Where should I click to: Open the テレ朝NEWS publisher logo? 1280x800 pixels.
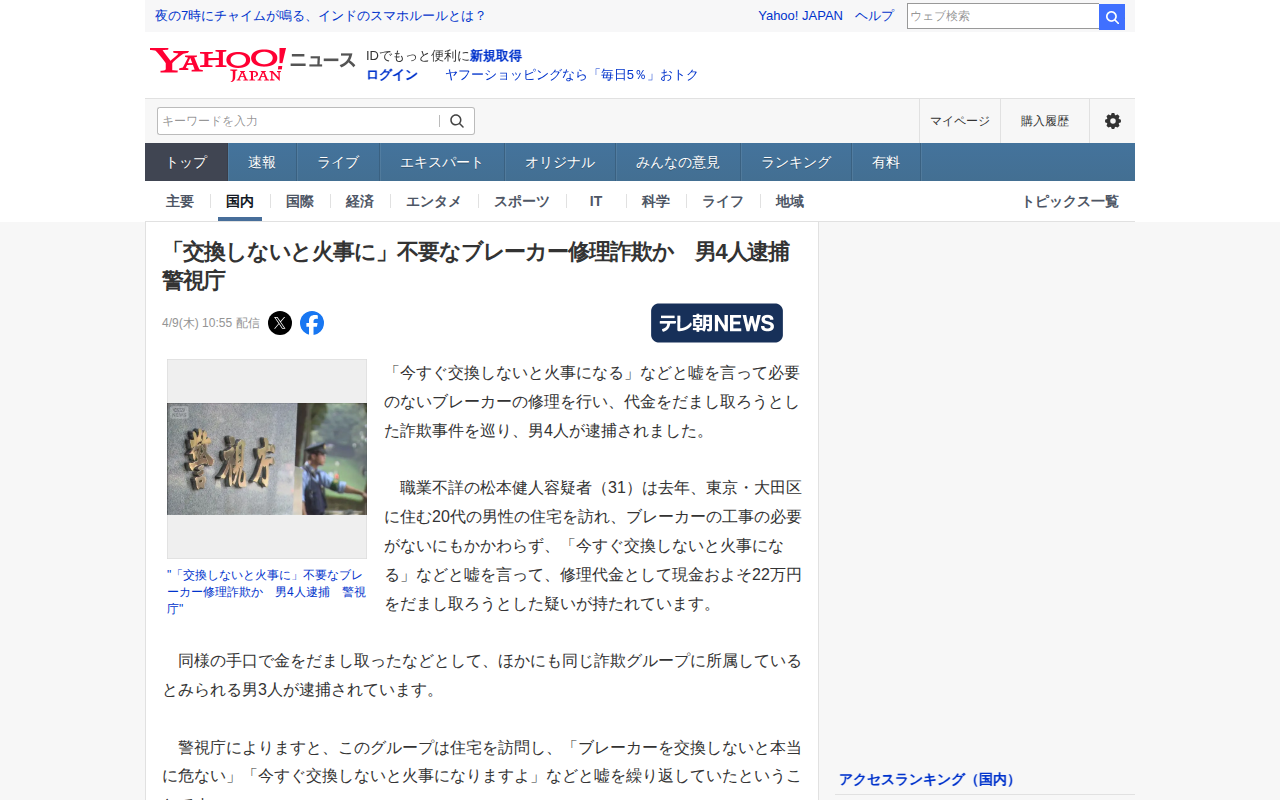(717, 323)
